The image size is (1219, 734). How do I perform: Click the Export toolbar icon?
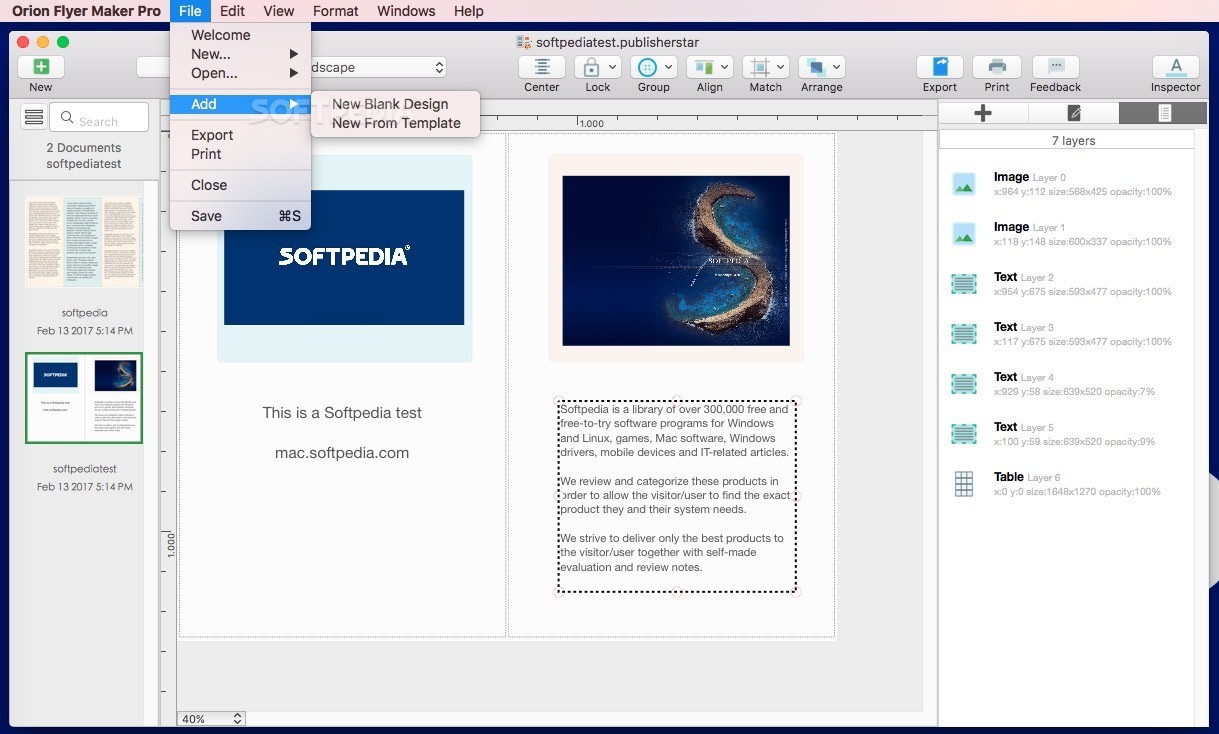tap(940, 67)
